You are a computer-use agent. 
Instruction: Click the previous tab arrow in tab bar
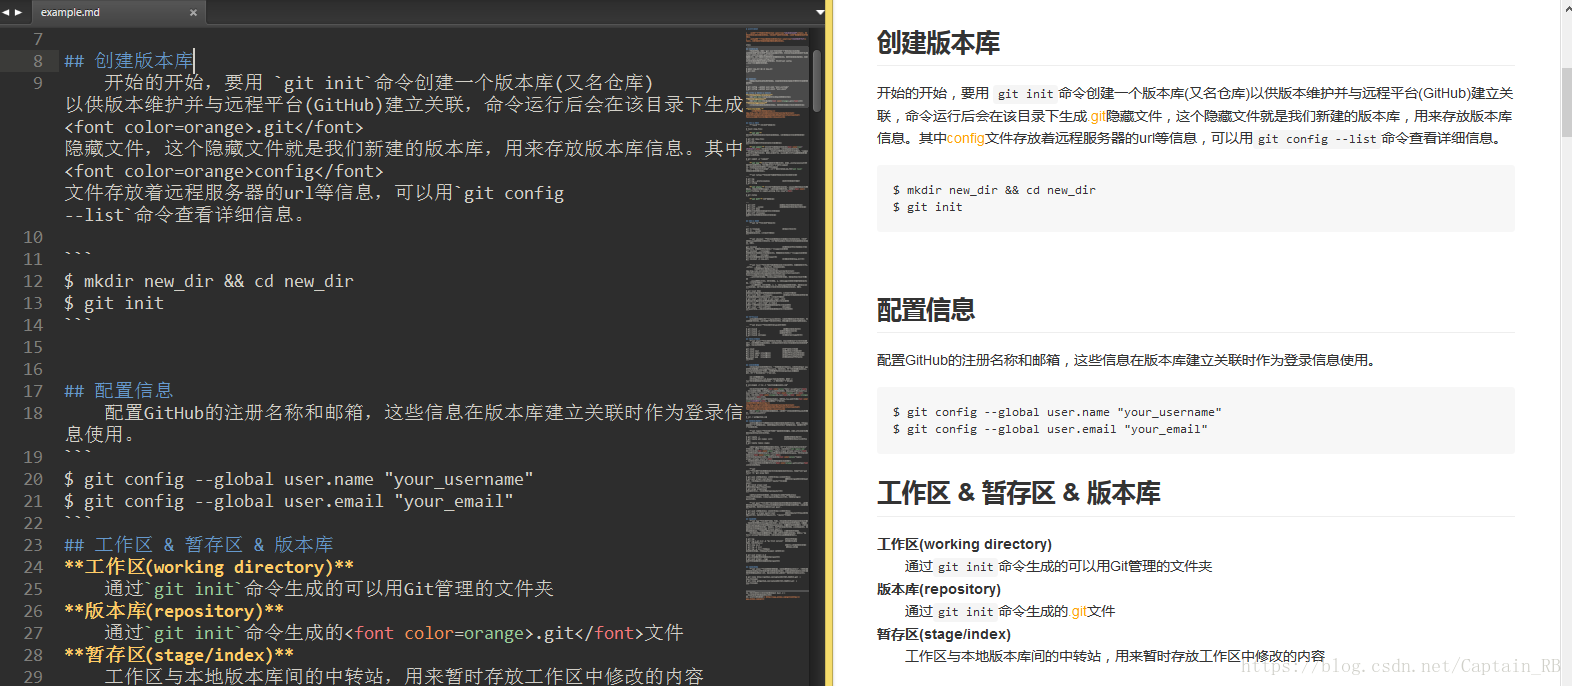(6, 12)
